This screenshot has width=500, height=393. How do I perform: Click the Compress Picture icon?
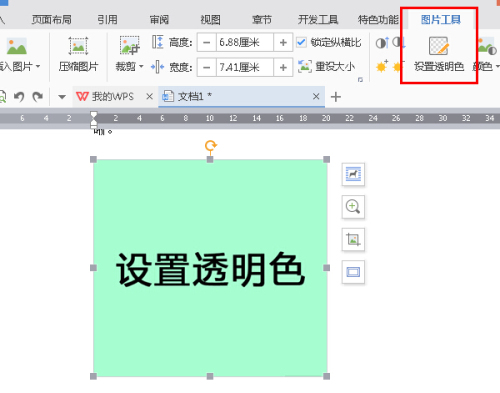tap(78, 46)
